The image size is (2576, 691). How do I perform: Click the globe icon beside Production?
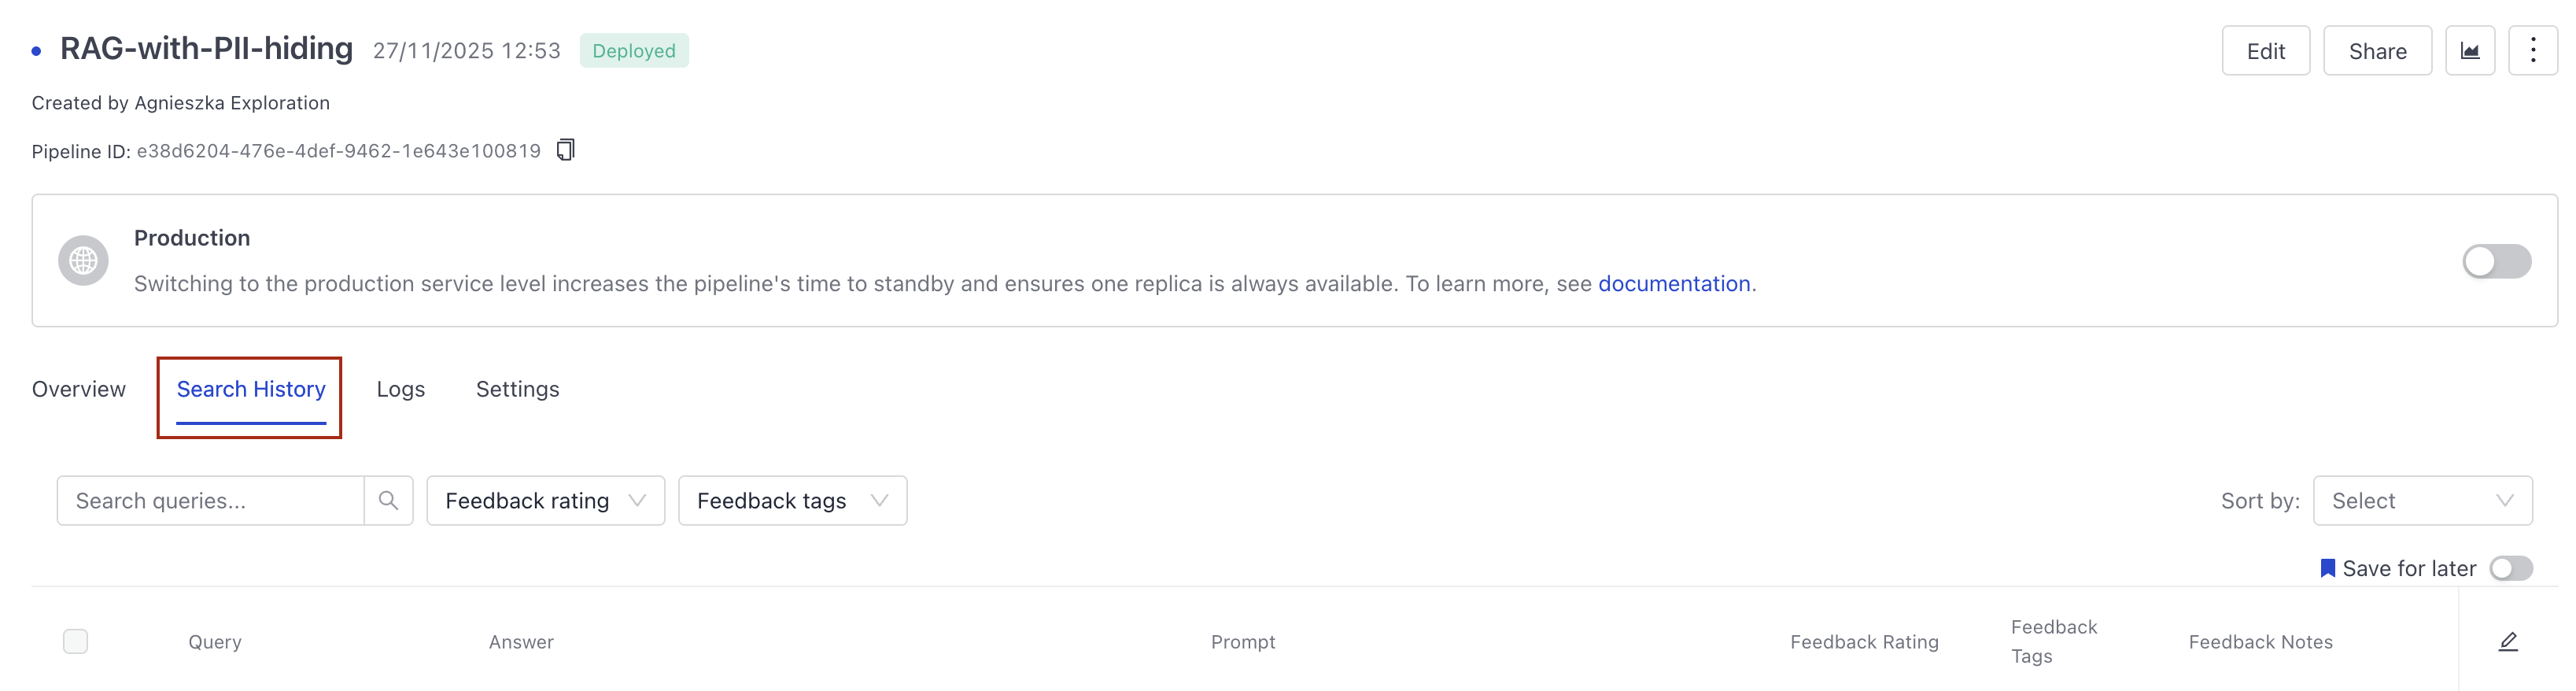pos(83,260)
